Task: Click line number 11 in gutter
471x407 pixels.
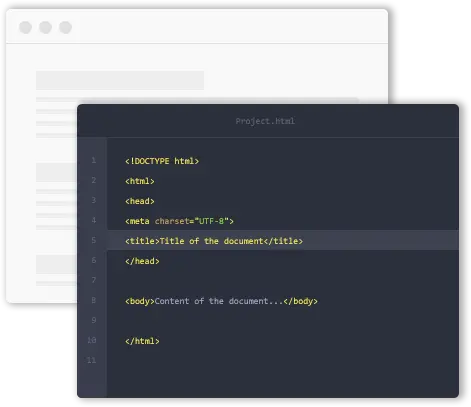Action: [92, 360]
